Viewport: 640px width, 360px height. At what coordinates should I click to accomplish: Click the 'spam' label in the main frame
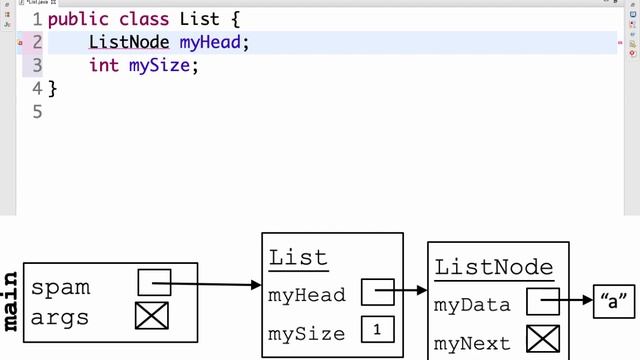[60, 288]
